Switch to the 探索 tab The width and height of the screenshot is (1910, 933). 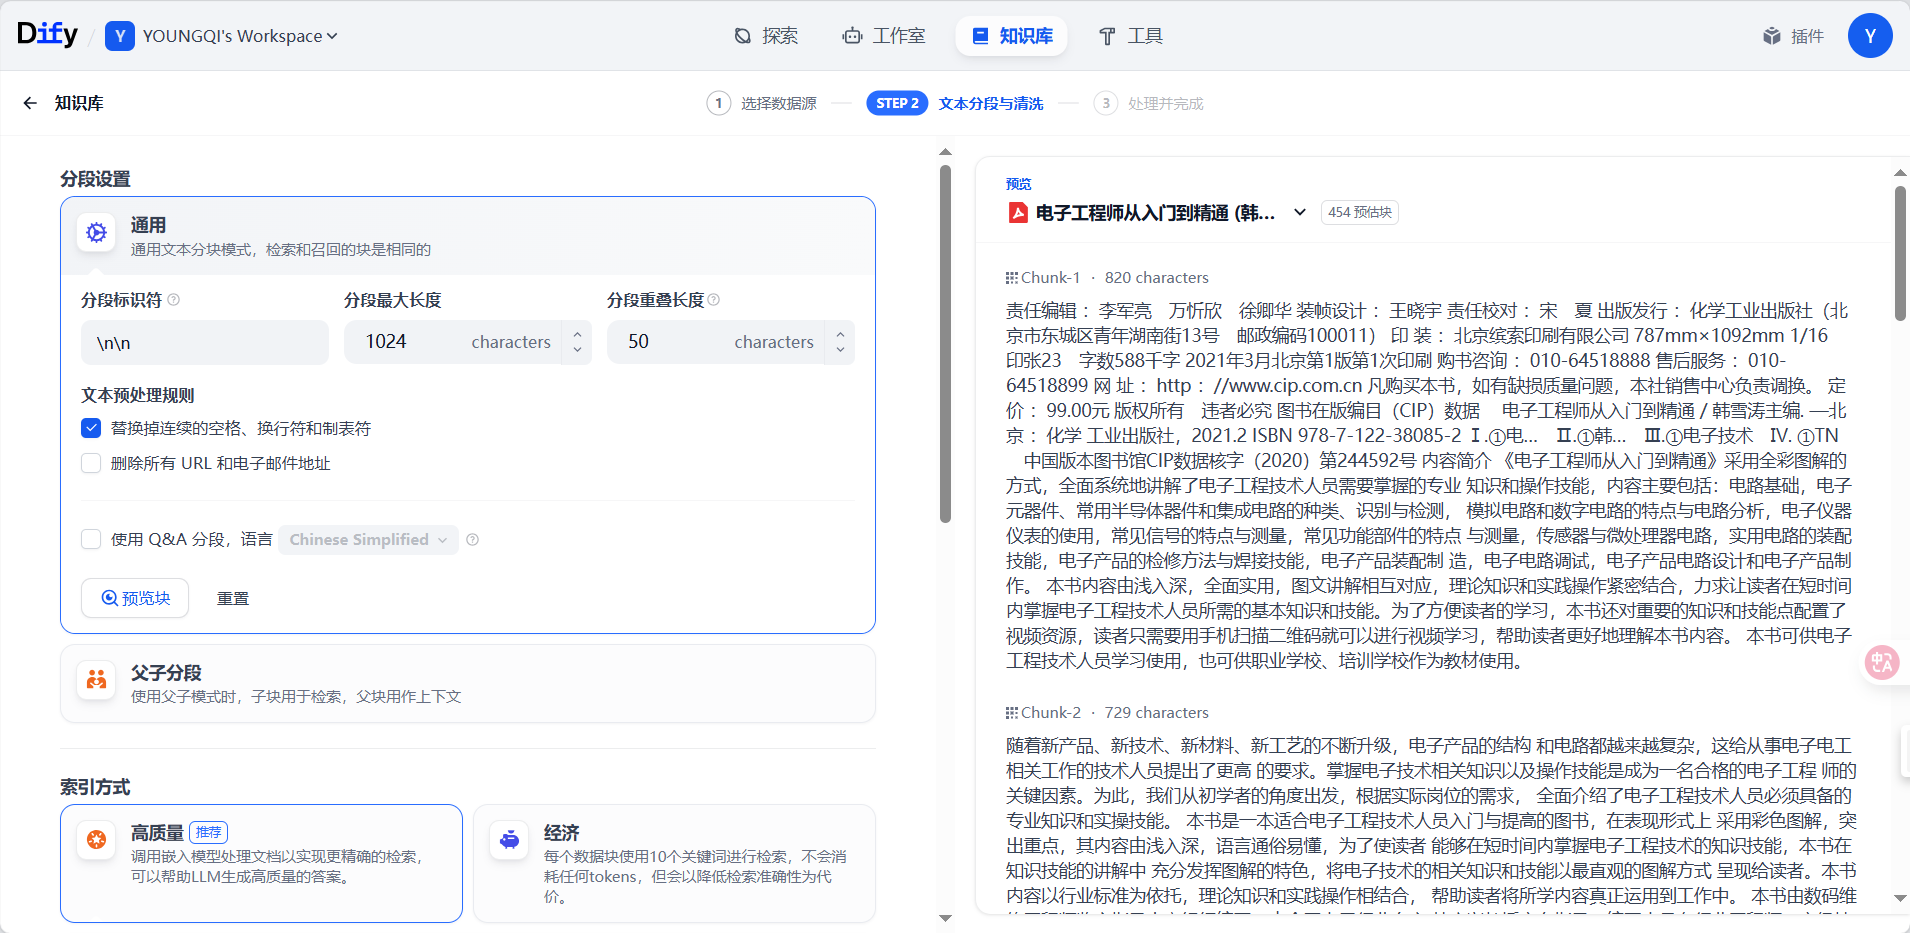(x=766, y=35)
